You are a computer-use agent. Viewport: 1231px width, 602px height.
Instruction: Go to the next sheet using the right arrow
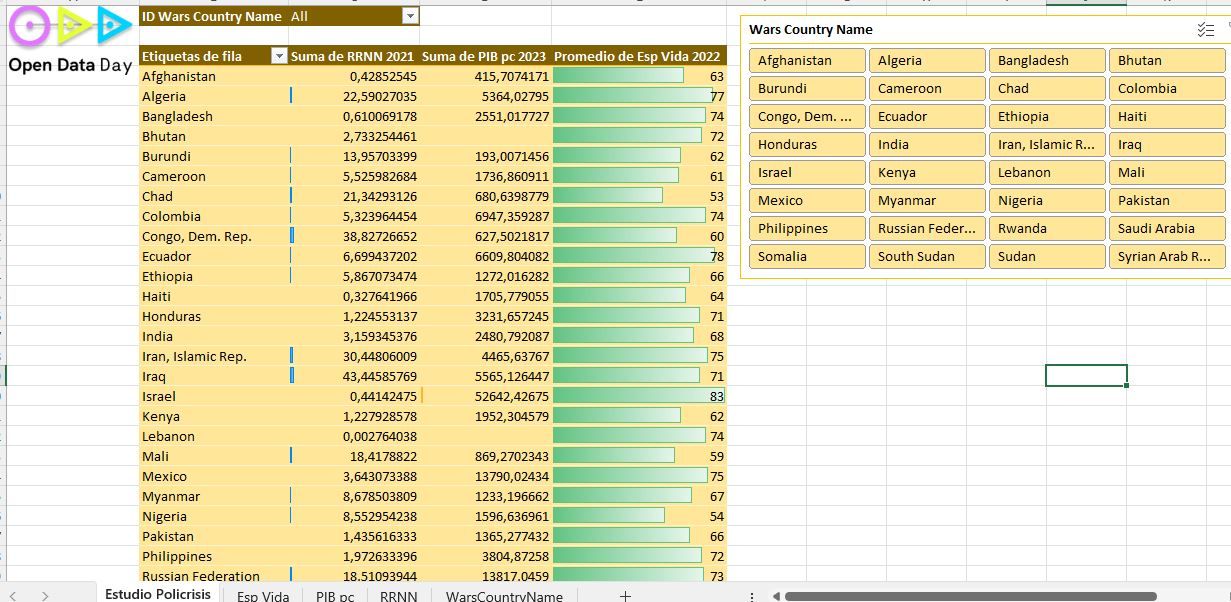[45, 596]
